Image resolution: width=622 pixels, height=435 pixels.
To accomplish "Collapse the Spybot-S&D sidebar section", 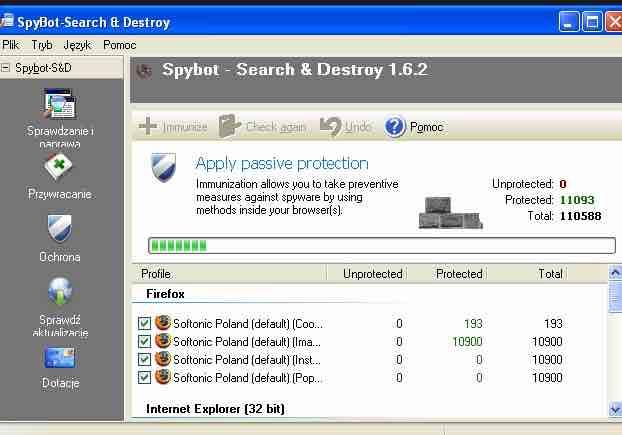I will pos(5,68).
